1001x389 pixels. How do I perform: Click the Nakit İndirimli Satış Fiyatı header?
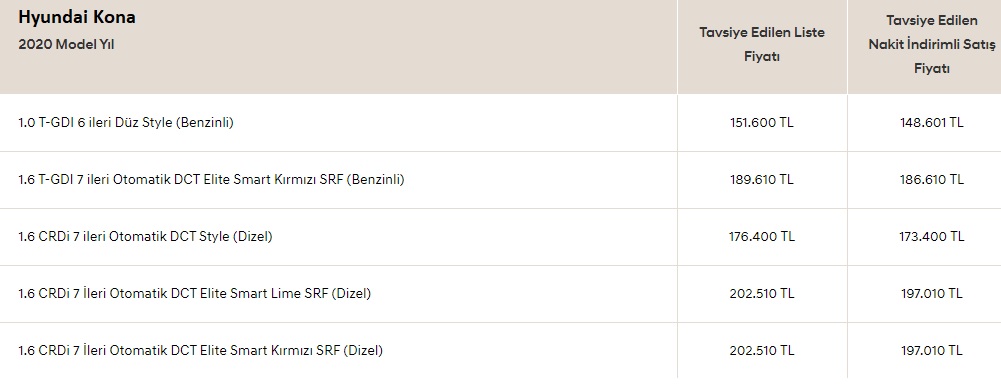(931, 45)
